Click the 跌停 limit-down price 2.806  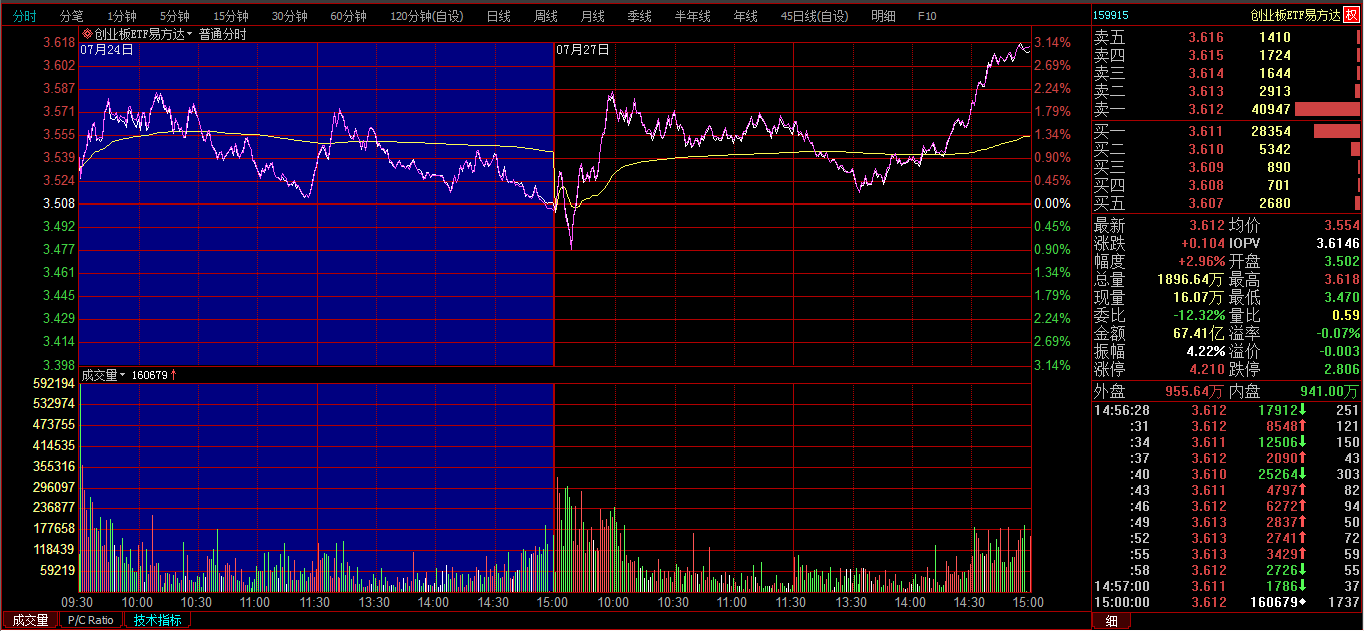point(1341,370)
